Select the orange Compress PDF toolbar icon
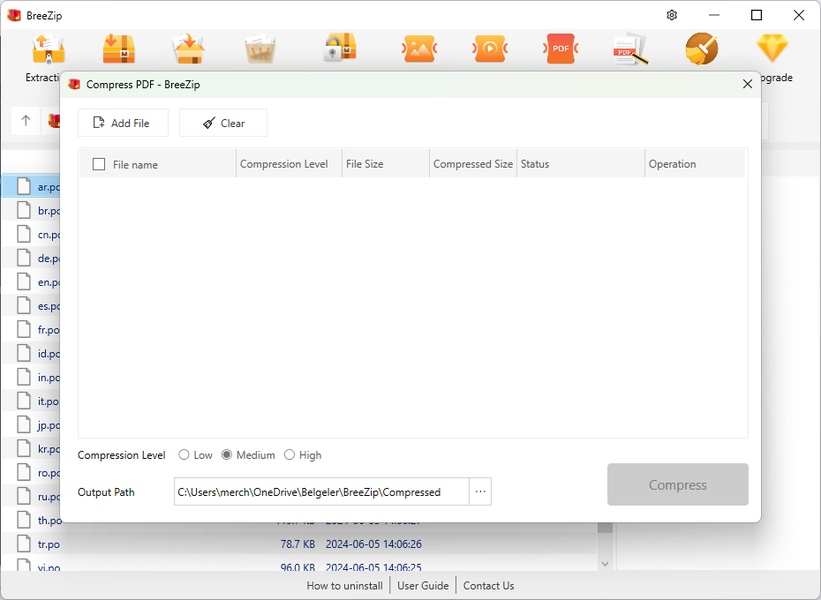821x600 pixels. coord(560,48)
